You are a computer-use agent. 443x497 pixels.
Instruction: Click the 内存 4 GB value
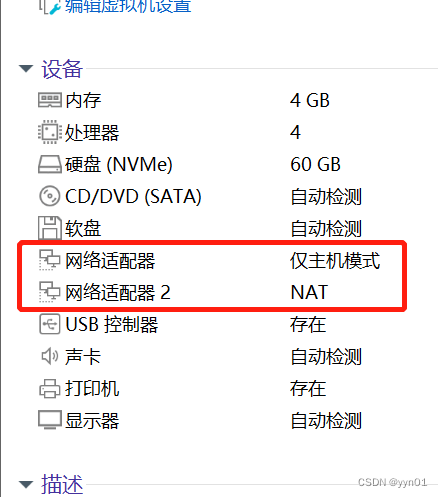(x=310, y=100)
